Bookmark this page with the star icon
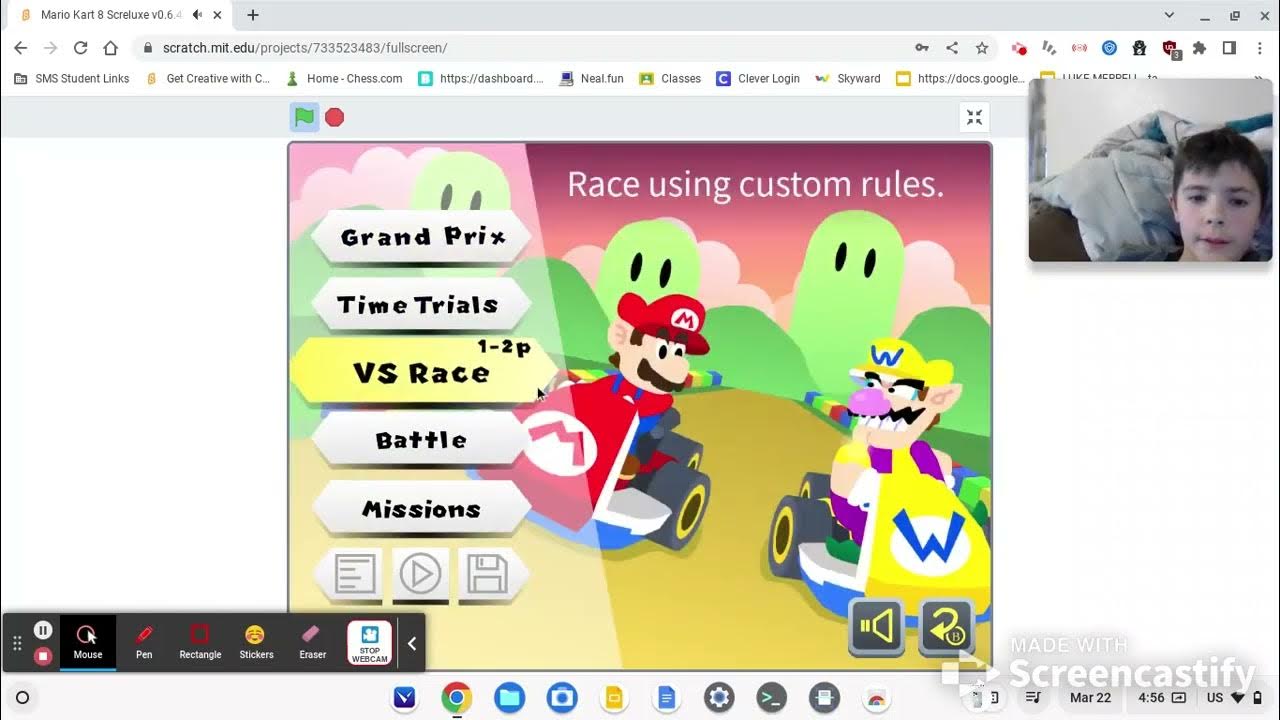Viewport: 1280px width, 720px height. (982, 48)
